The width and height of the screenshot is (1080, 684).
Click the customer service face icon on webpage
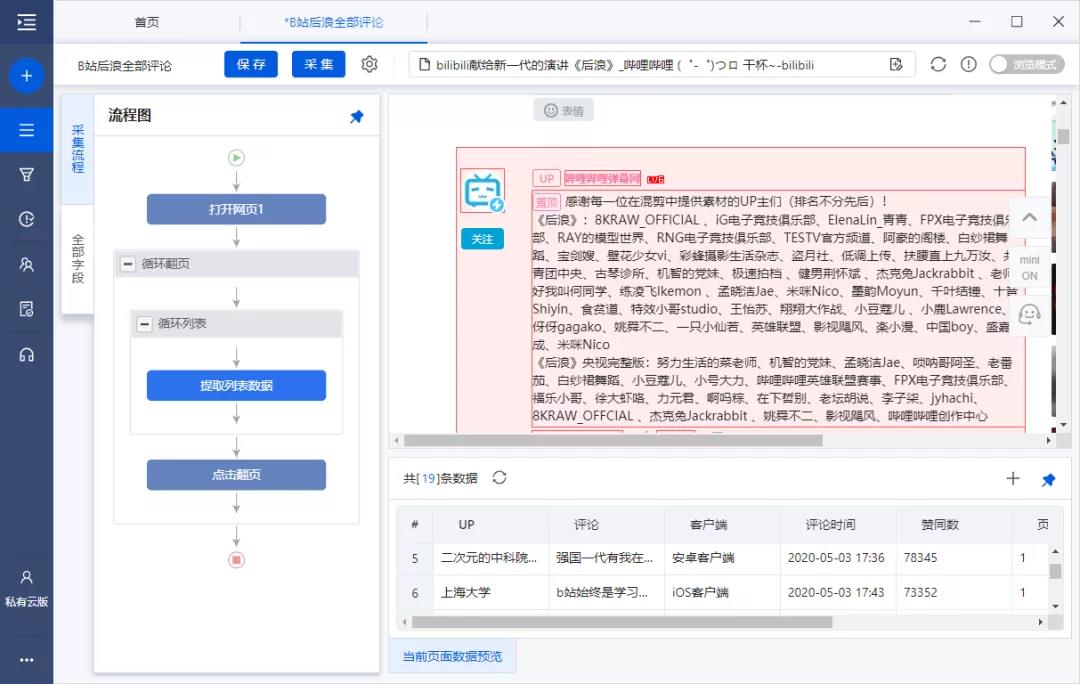point(1030,315)
